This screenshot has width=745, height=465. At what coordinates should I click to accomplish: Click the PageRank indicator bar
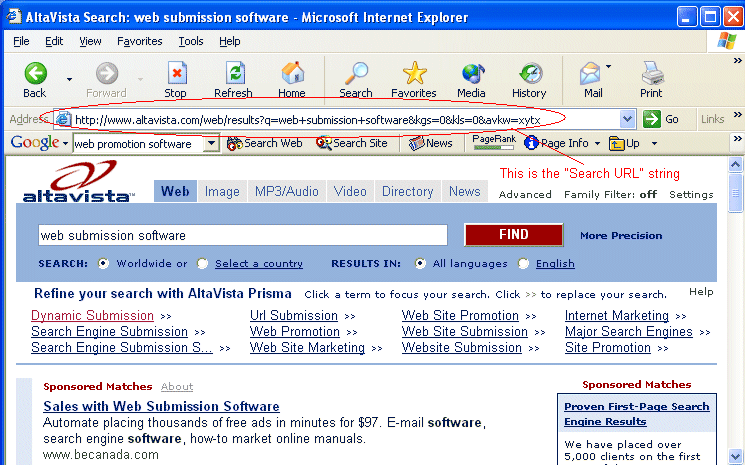[x=494, y=148]
